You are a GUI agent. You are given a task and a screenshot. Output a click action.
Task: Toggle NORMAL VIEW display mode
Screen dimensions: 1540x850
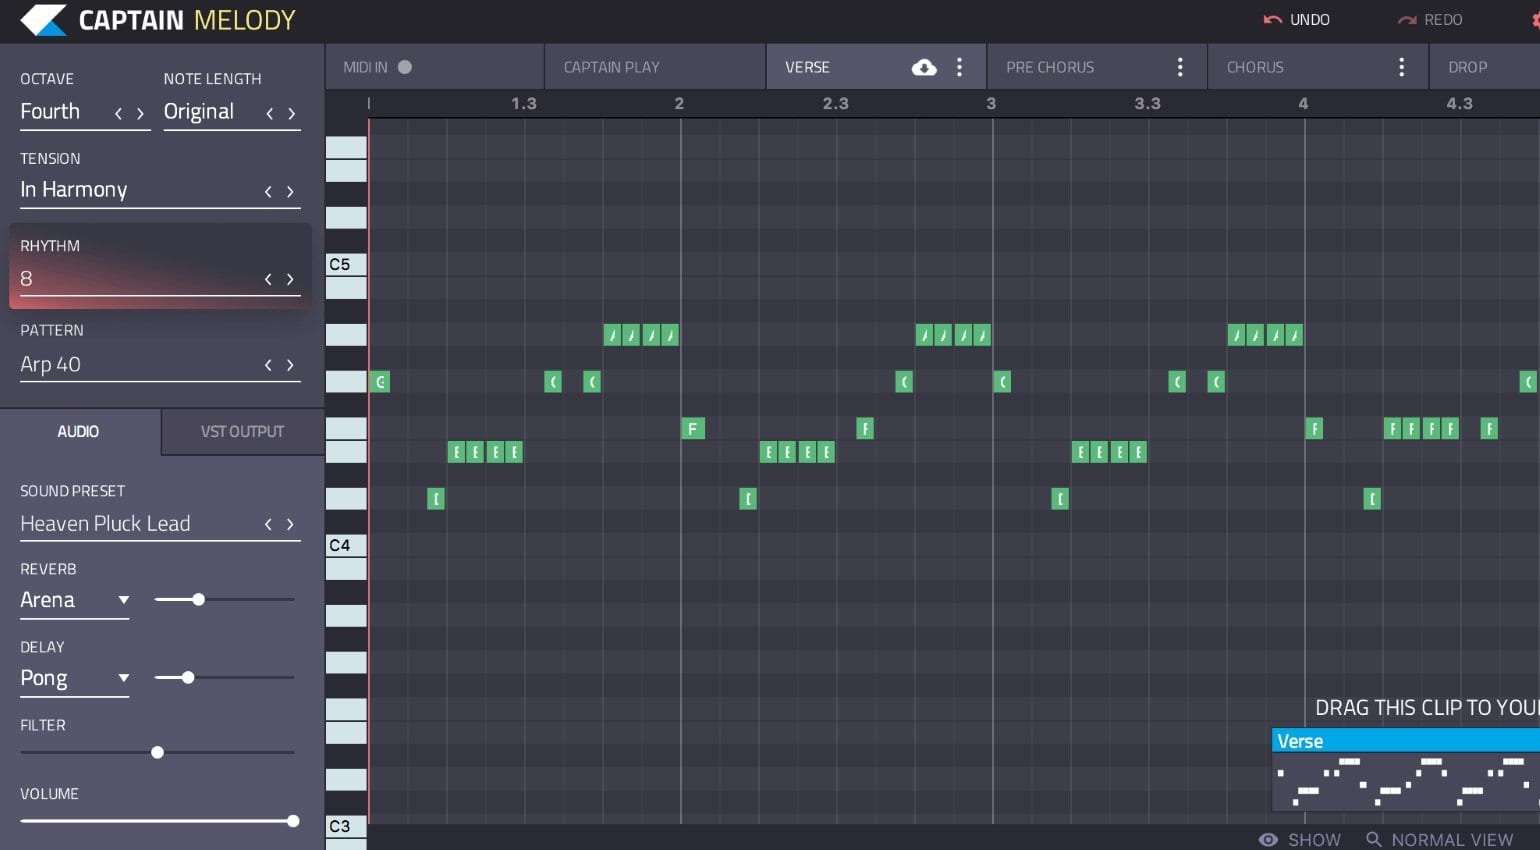tap(1451, 840)
